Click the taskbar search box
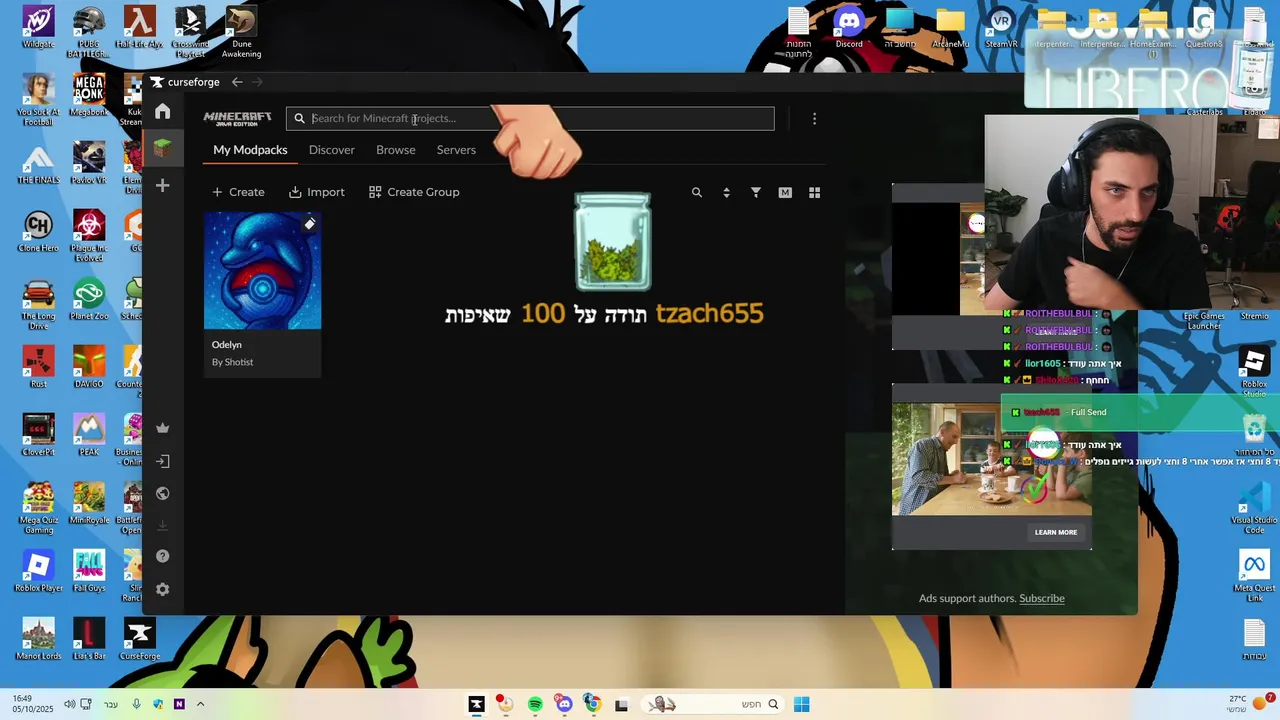The height and width of the screenshot is (720, 1280). [712, 705]
